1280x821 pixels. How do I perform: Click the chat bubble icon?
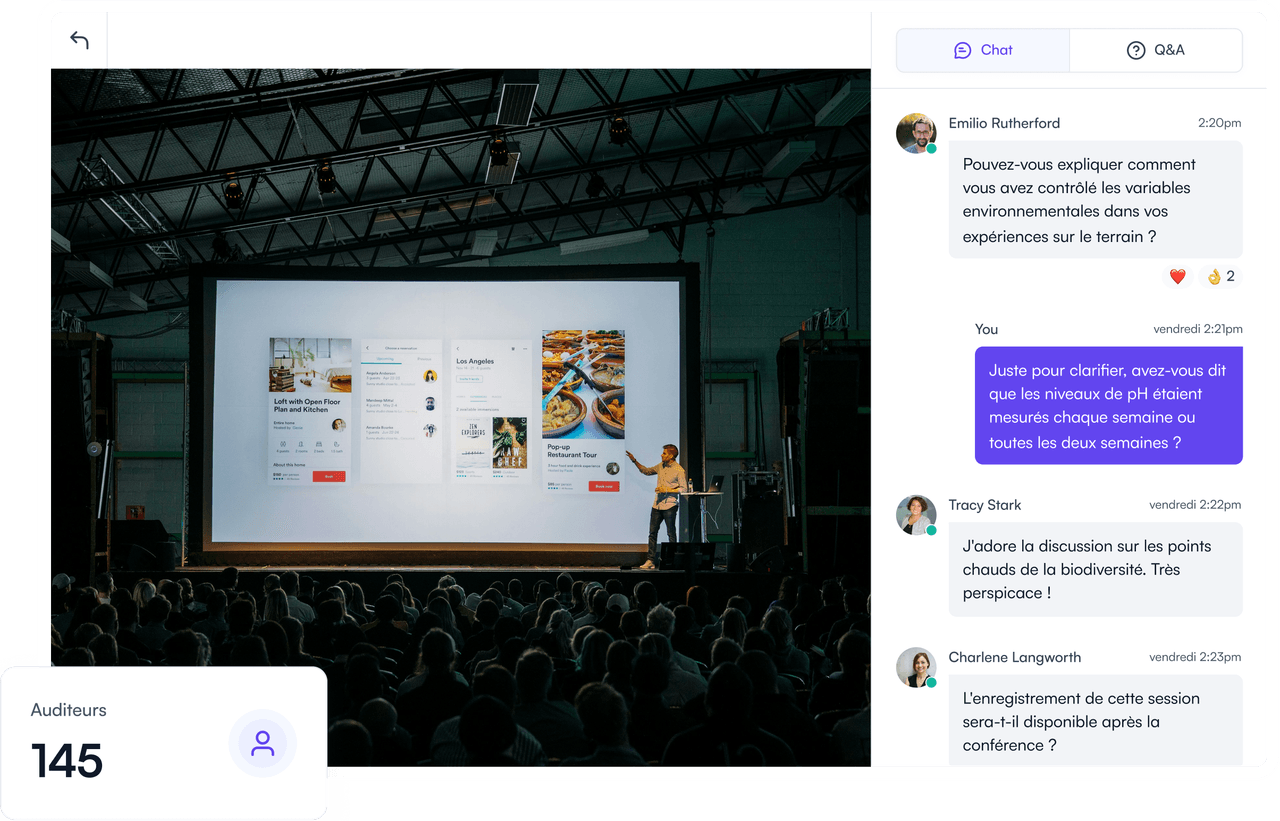pos(962,50)
